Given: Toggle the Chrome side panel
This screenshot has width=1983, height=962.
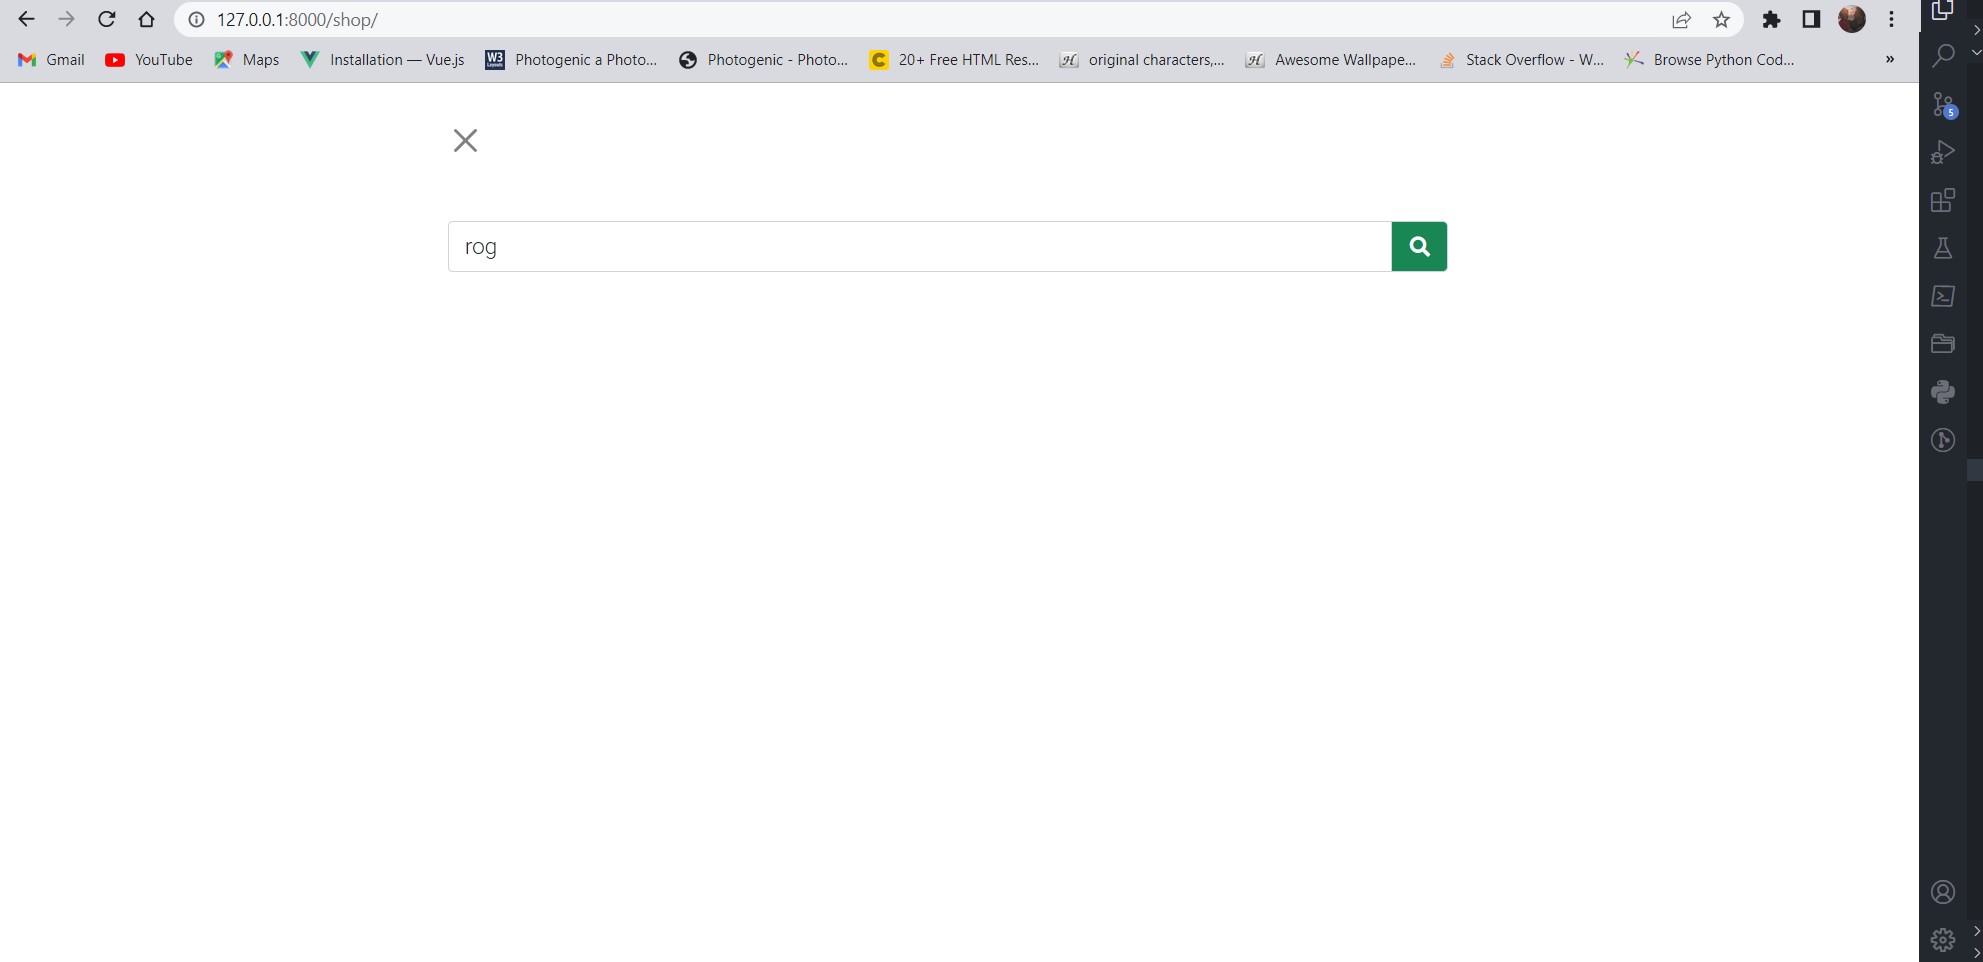Looking at the screenshot, I should [x=1811, y=20].
